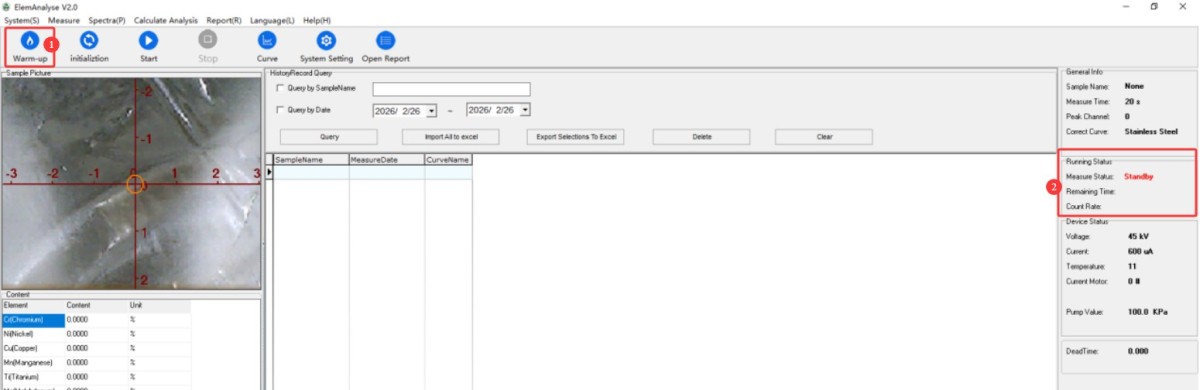Select the Element column header

click(33, 305)
